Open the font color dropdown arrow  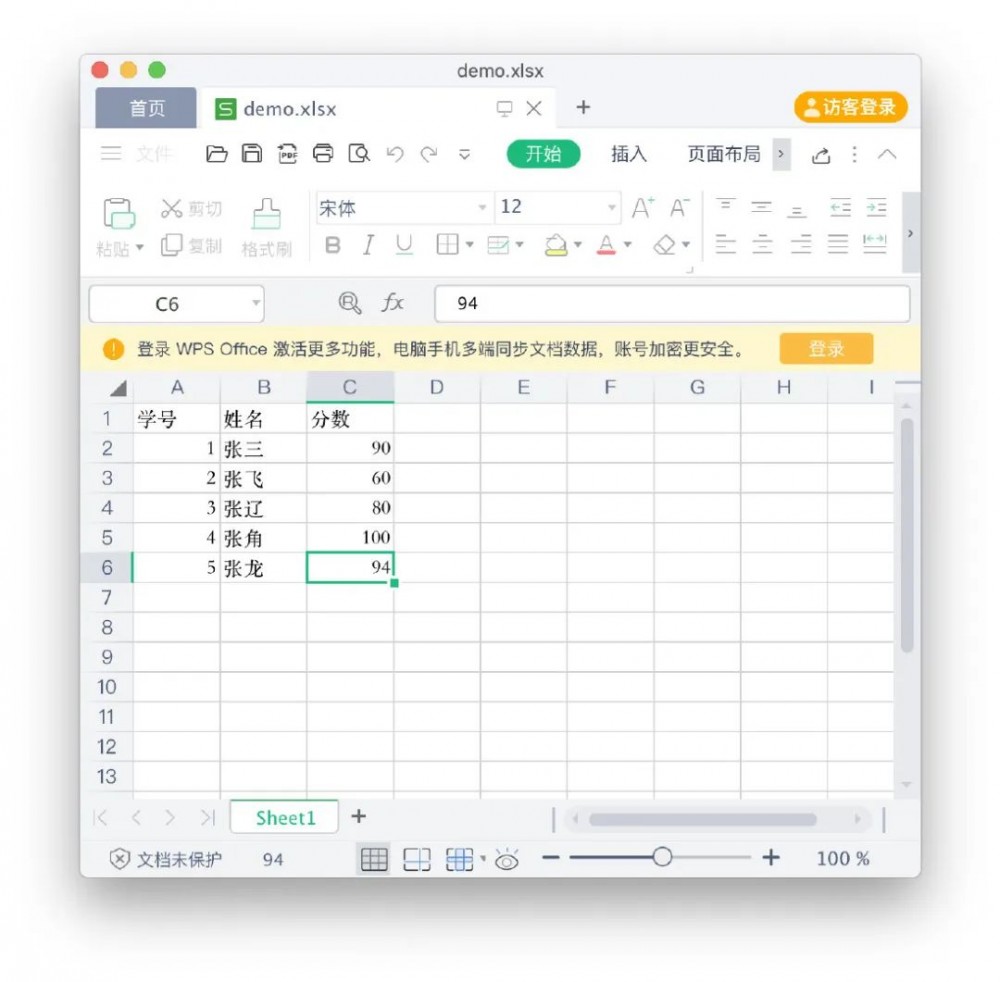tap(628, 244)
